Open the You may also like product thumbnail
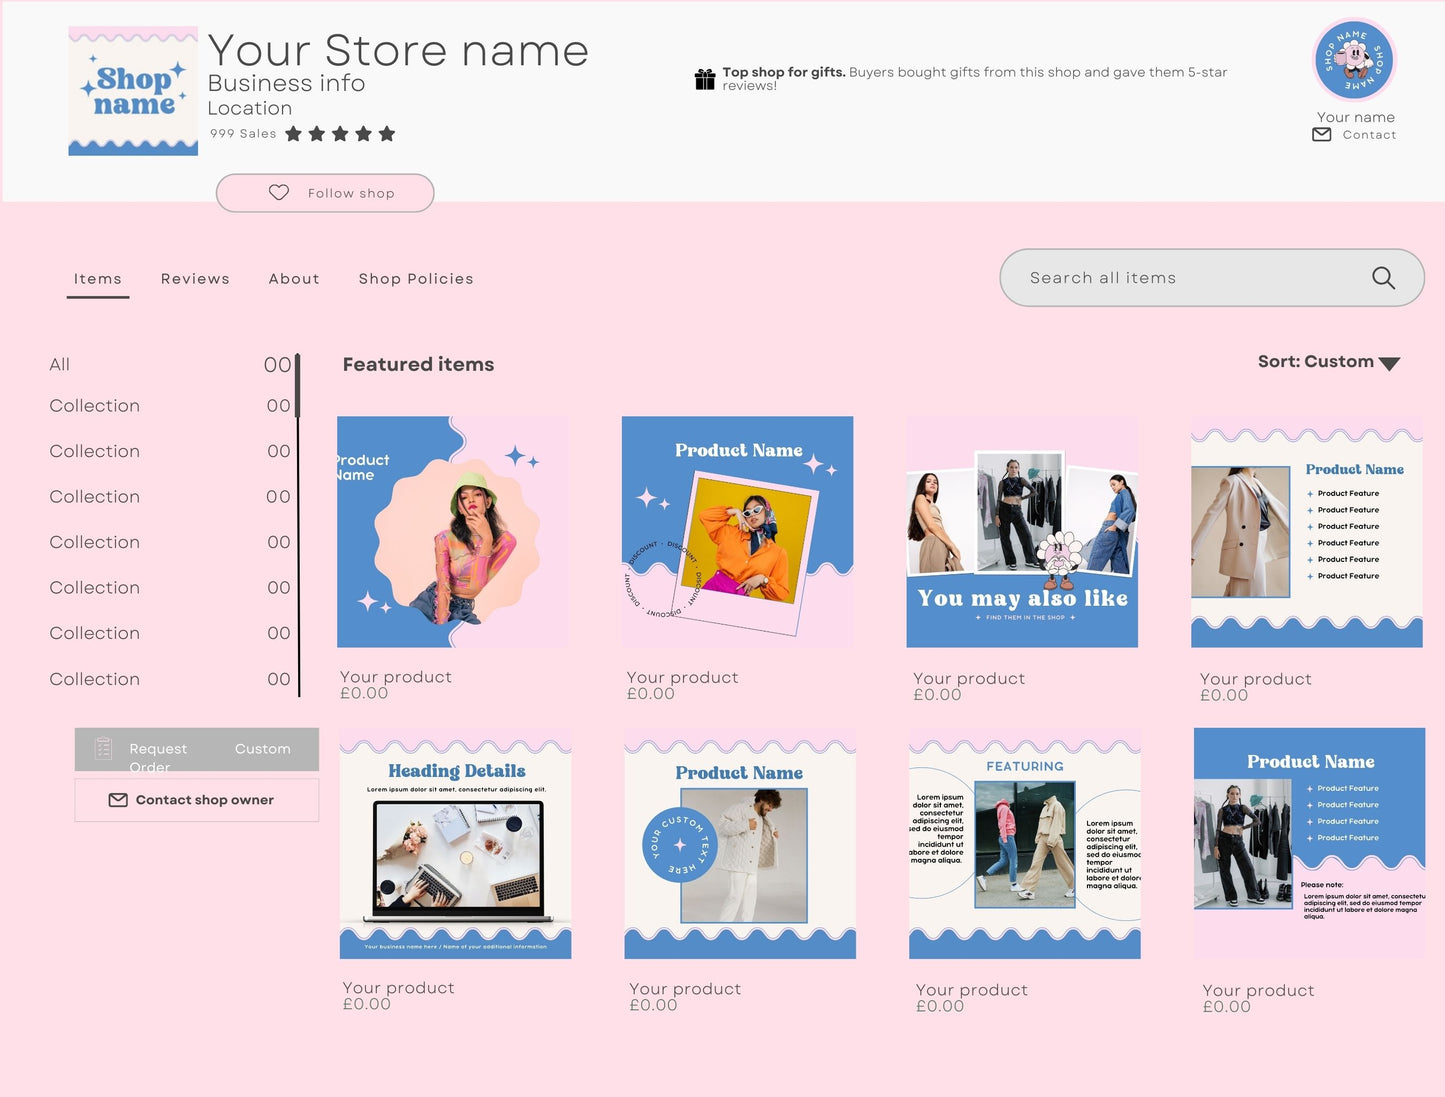 click(1021, 532)
